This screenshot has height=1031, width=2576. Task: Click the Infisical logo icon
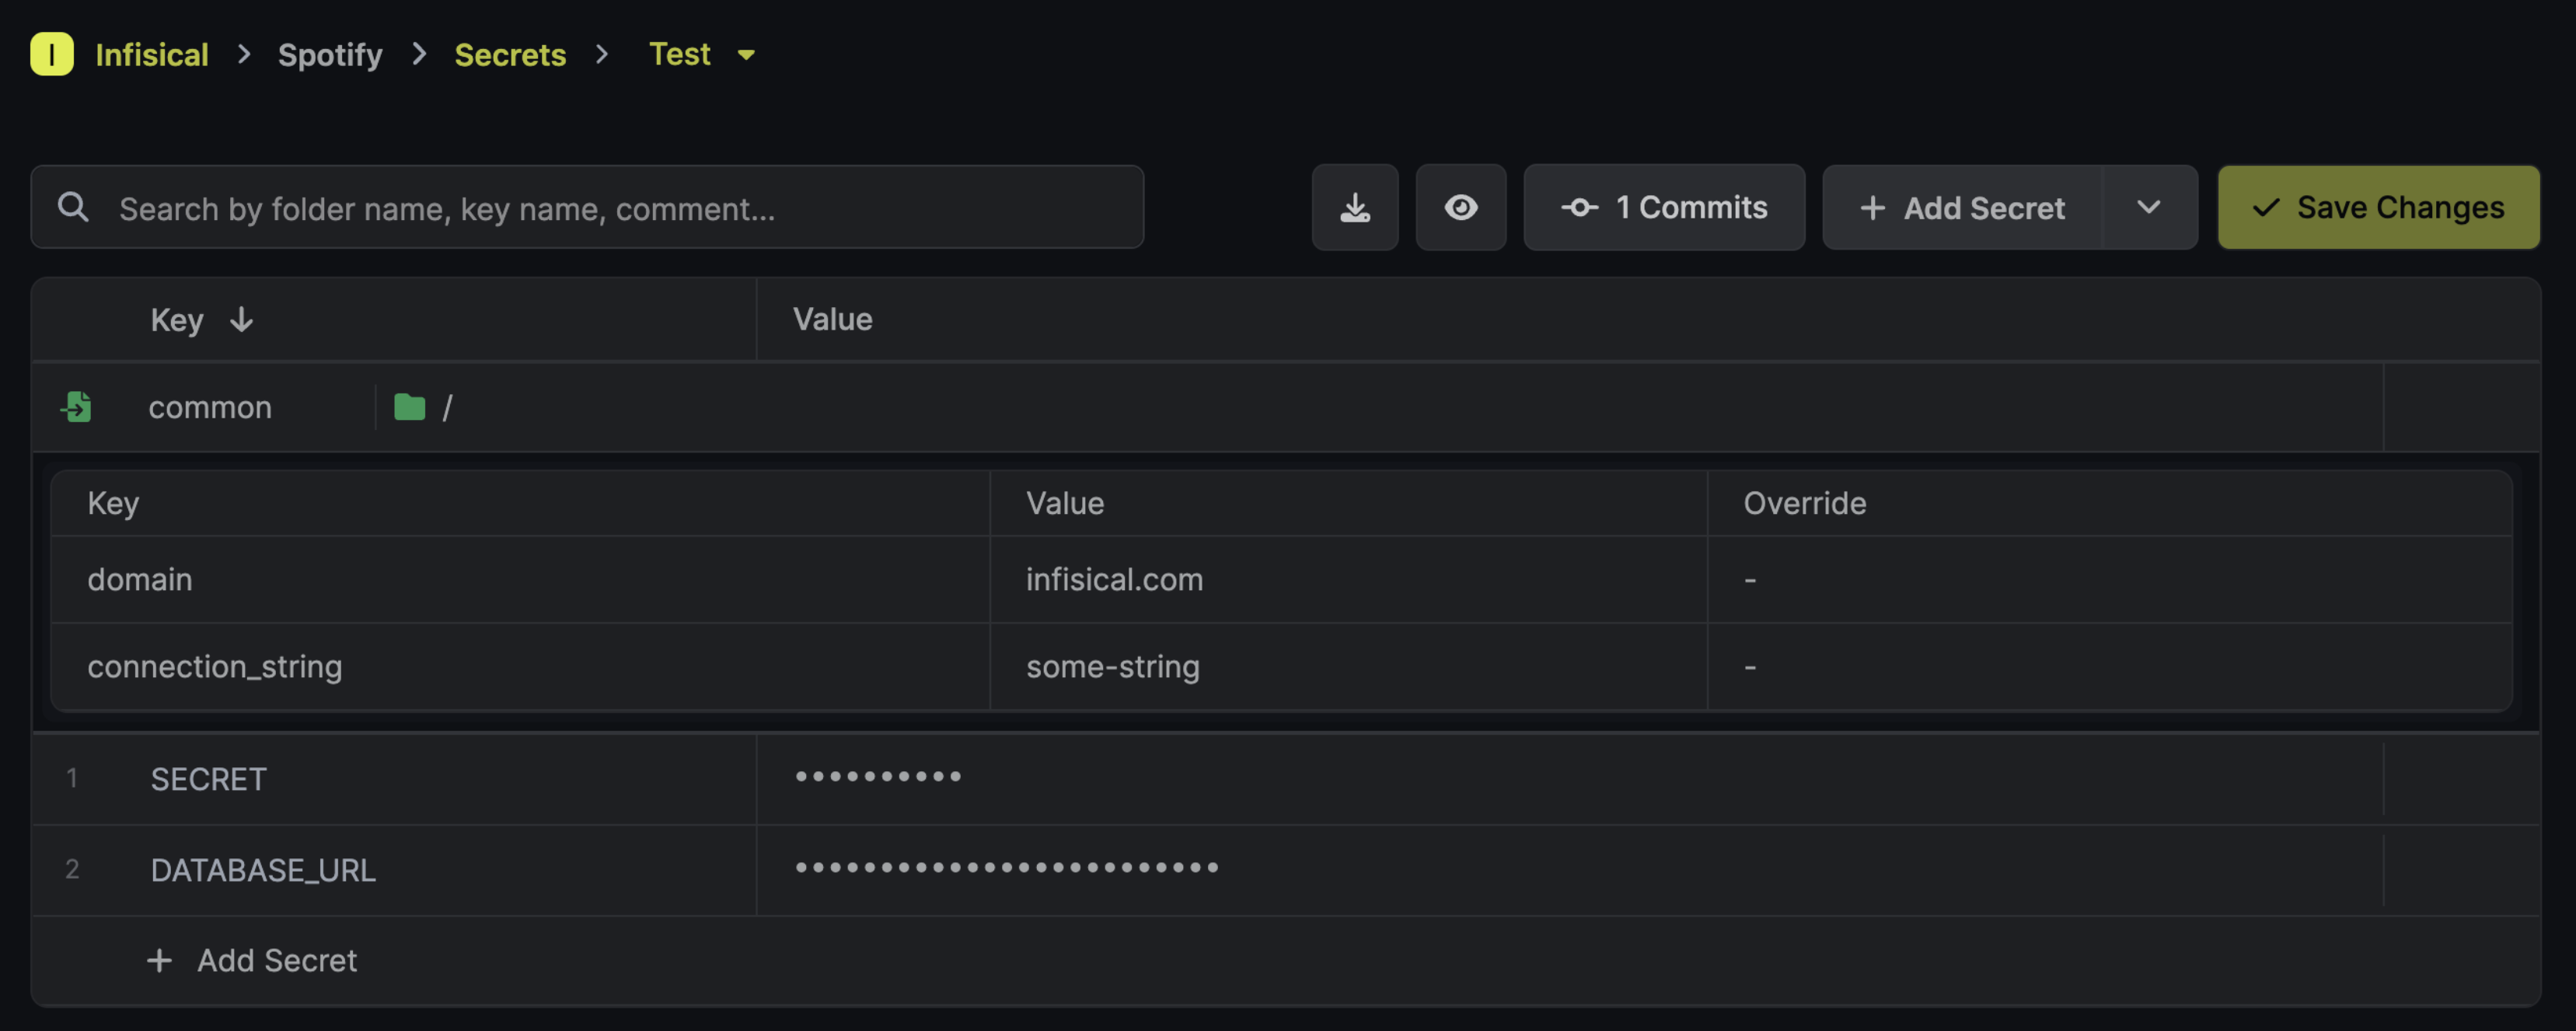[x=52, y=54]
